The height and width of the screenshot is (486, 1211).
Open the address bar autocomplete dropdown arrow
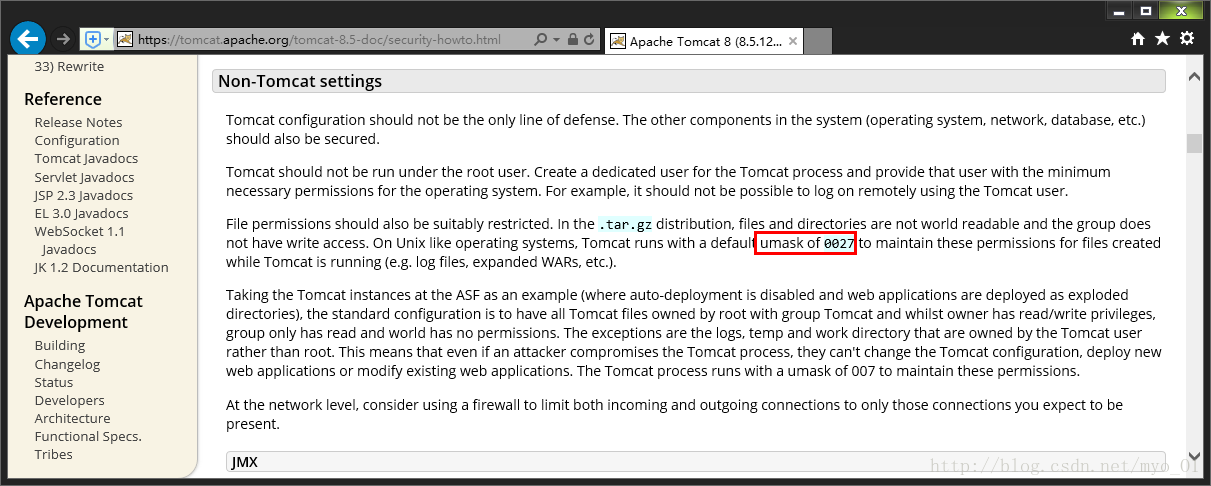[556, 40]
